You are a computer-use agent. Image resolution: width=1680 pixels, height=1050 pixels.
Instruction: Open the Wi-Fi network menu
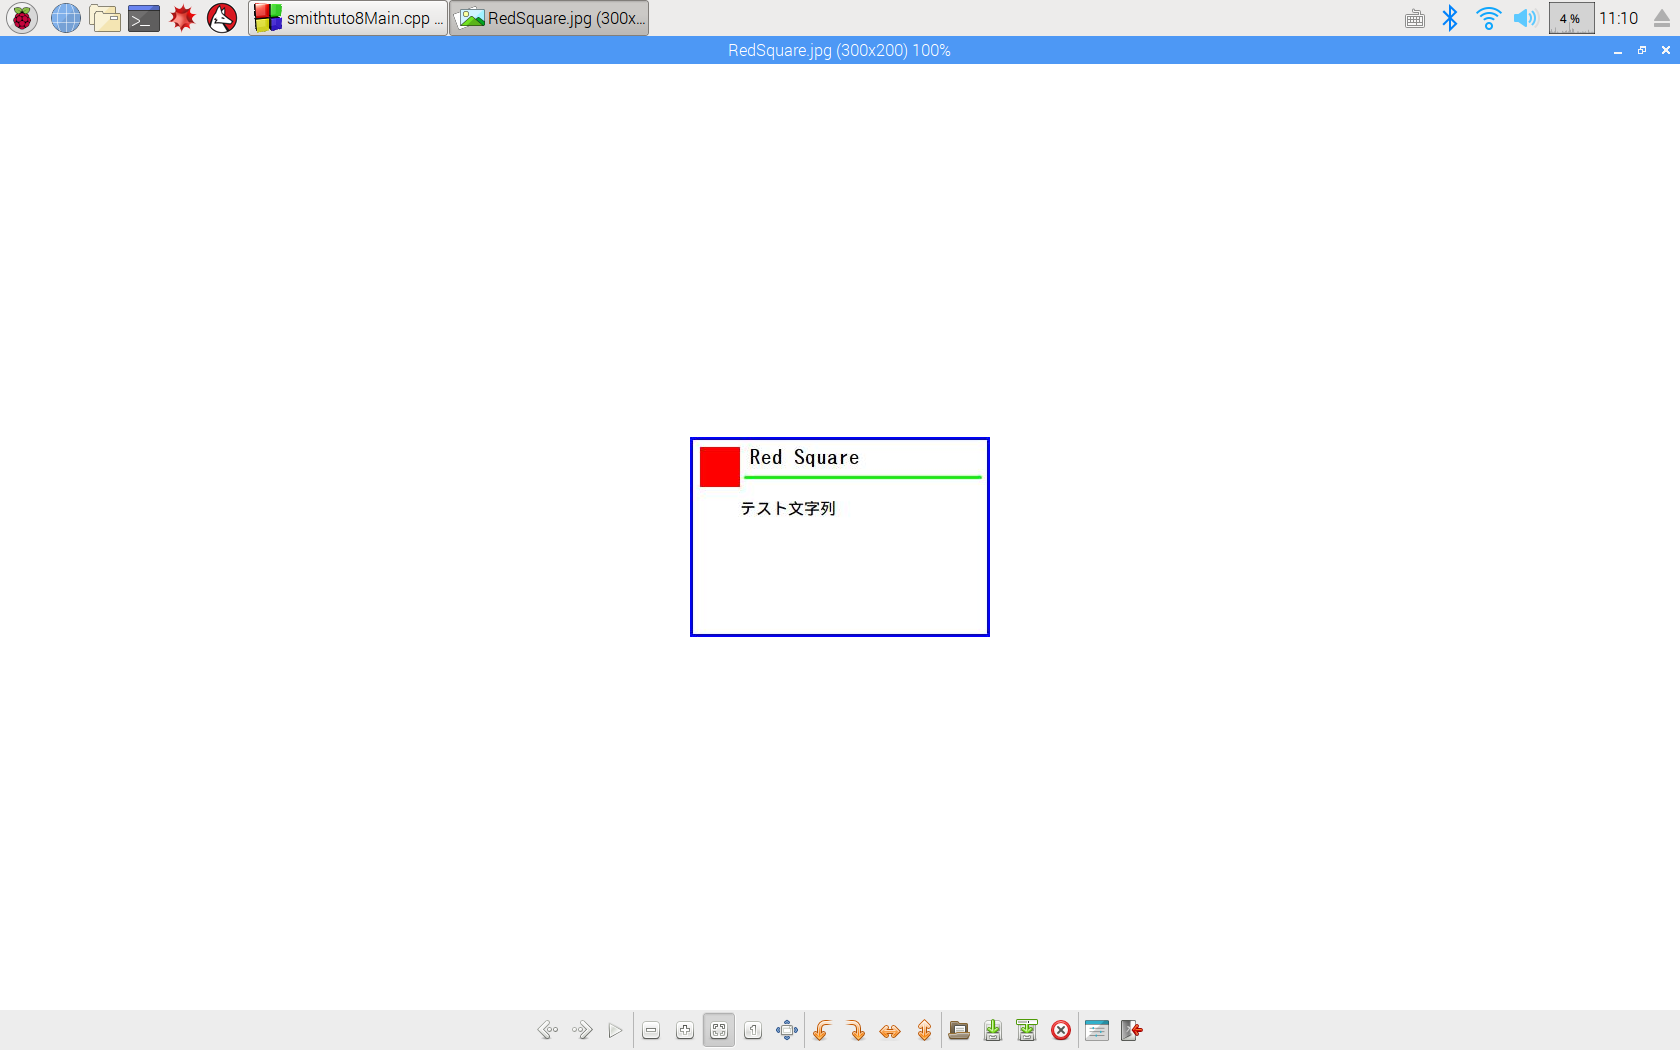[x=1488, y=18]
